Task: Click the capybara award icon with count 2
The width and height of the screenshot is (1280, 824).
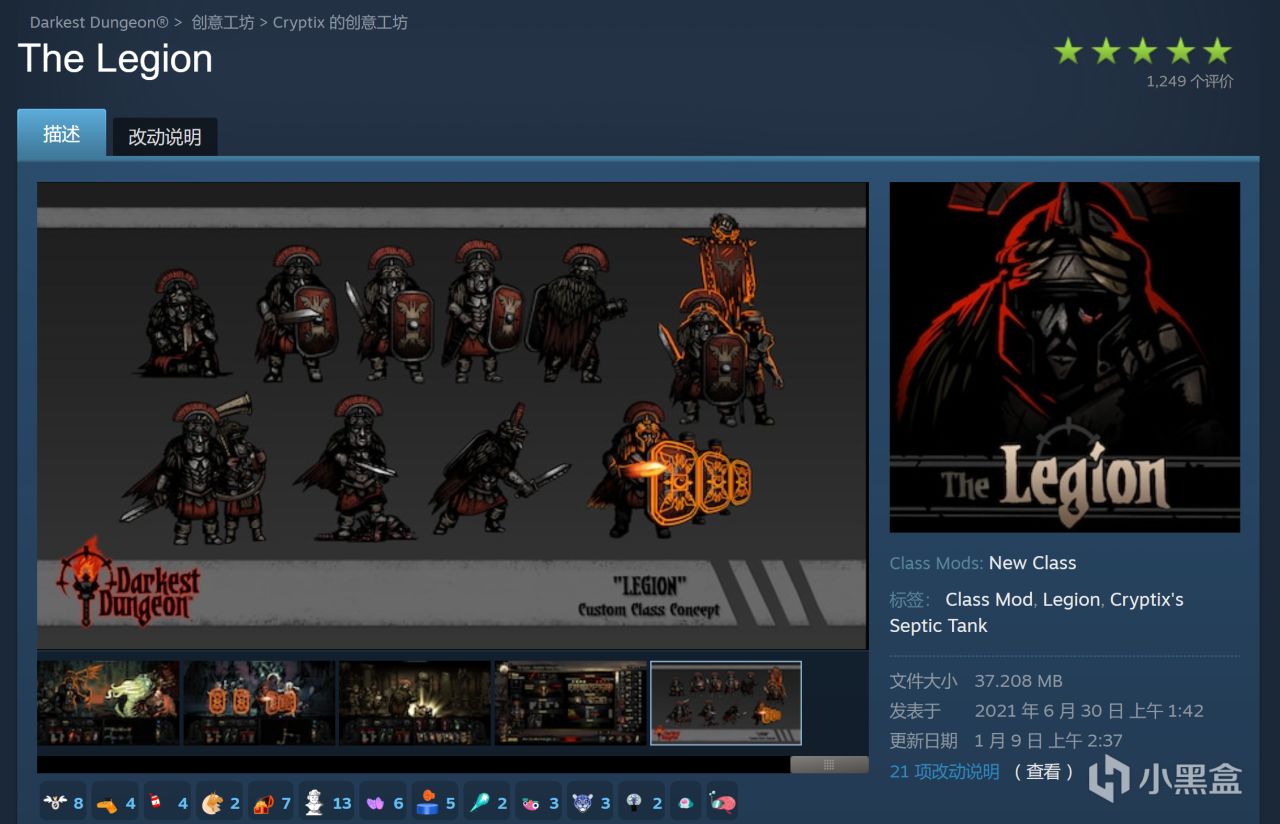Action: (219, 802)
